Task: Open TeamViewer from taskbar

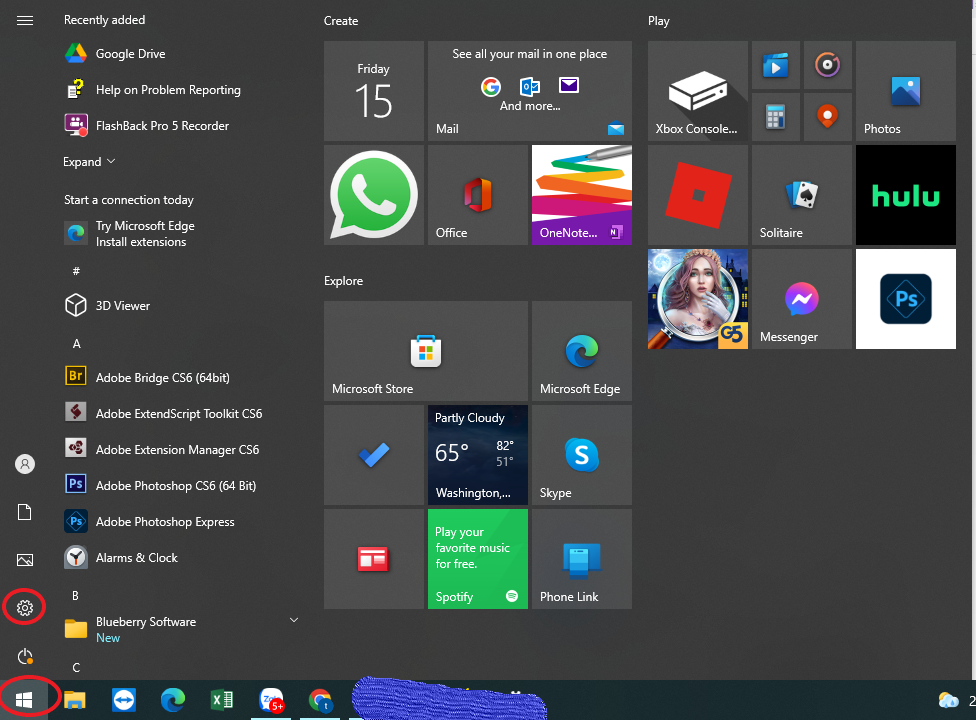Action: 124,700
